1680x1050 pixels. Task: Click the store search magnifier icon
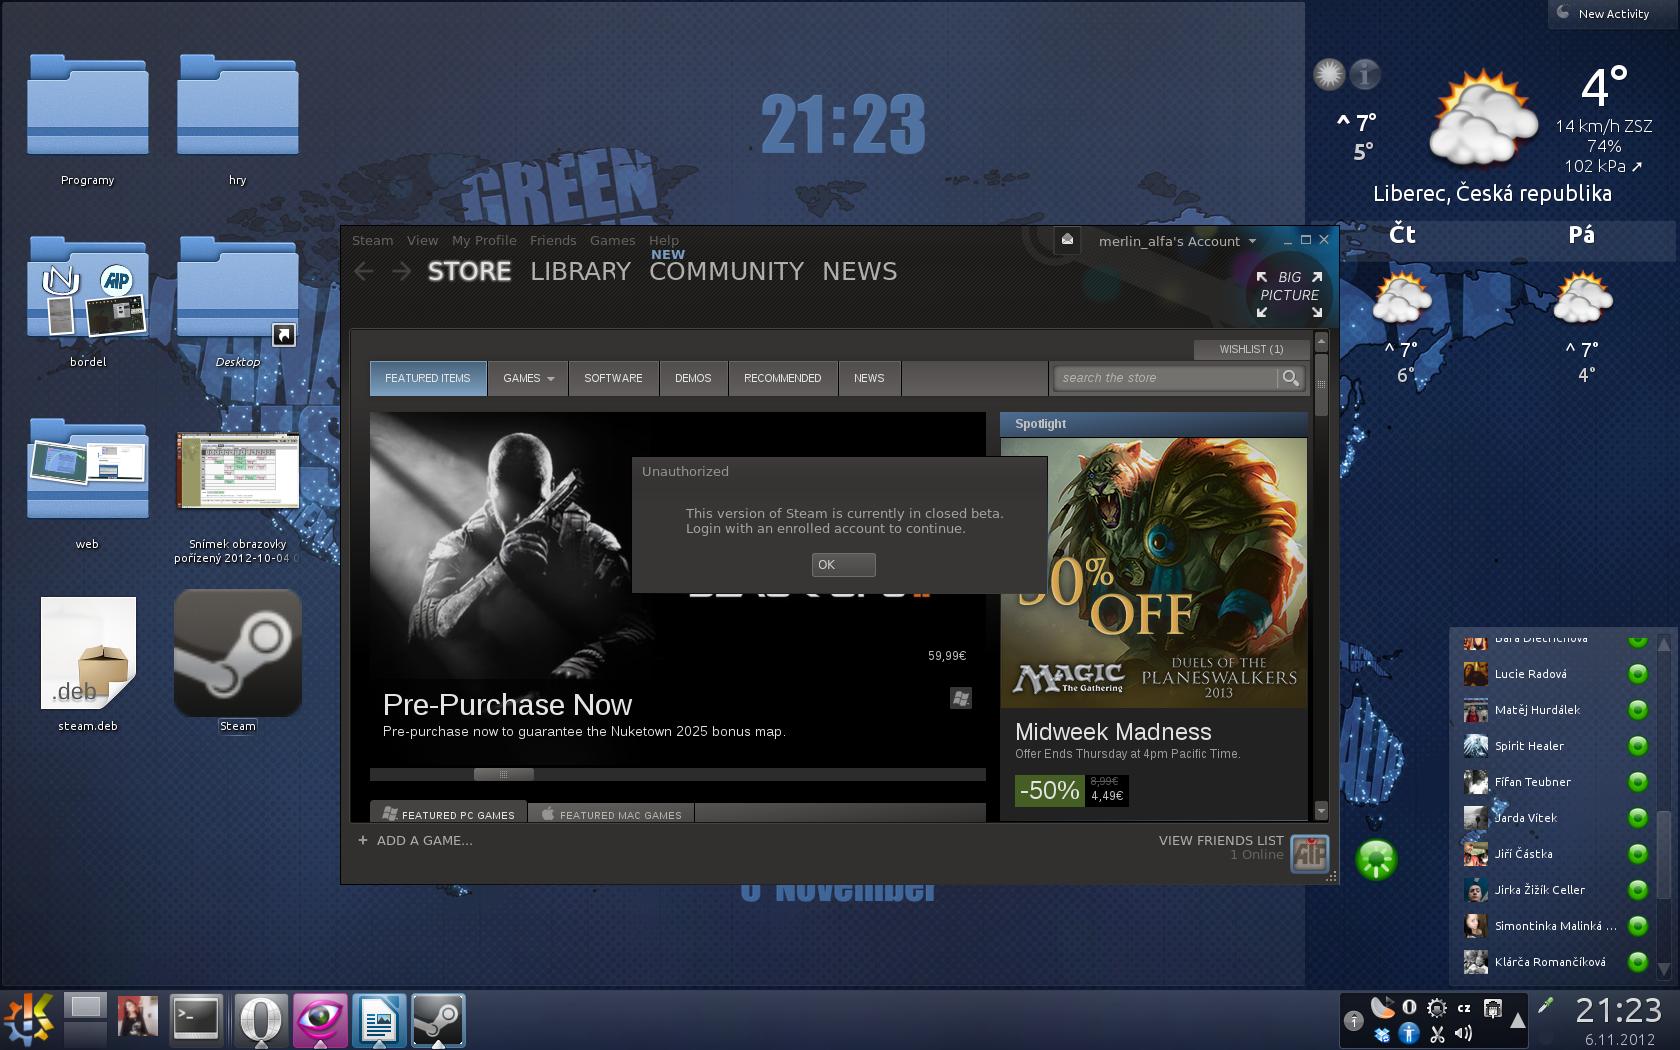pos(1290,378)
